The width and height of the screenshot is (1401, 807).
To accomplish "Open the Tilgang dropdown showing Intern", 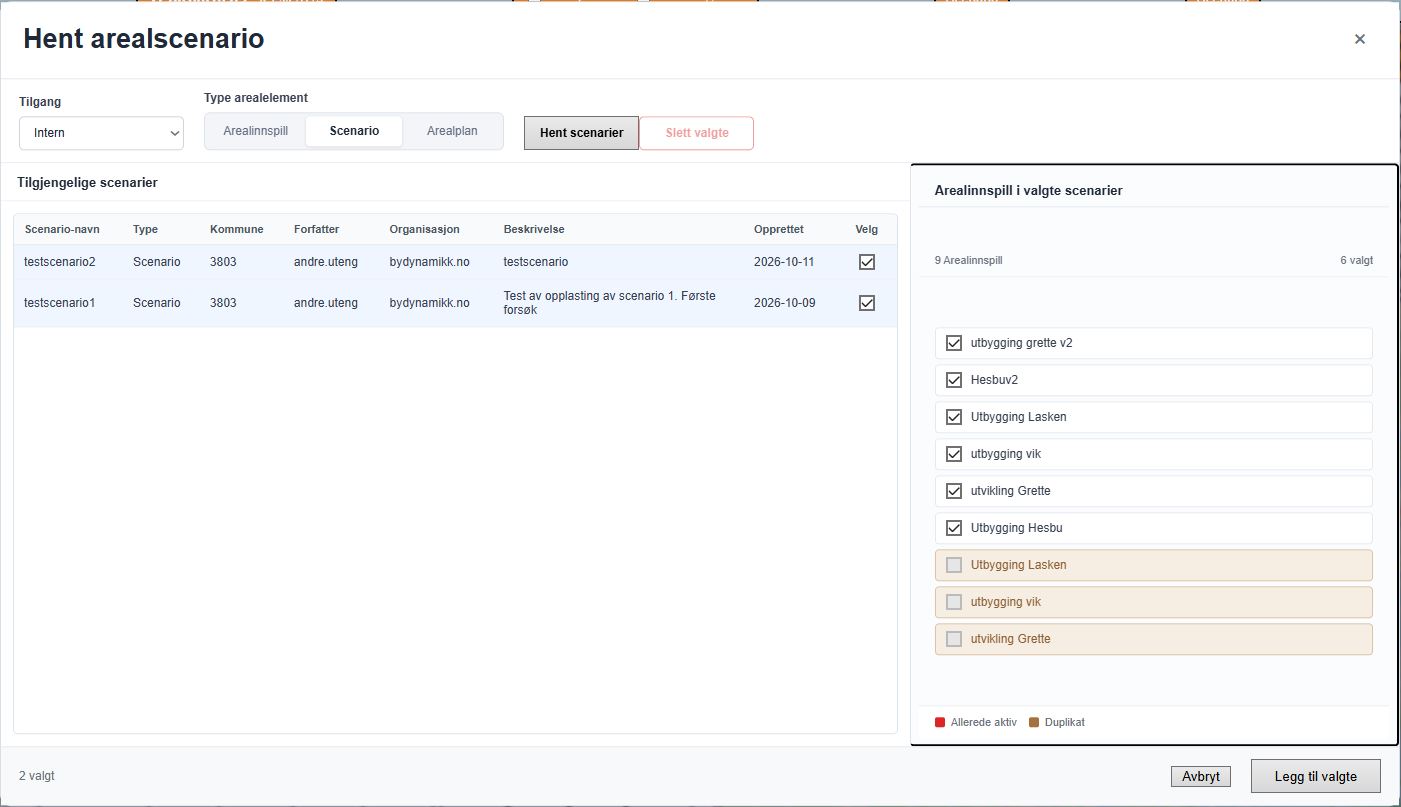I will coord(101,133).
